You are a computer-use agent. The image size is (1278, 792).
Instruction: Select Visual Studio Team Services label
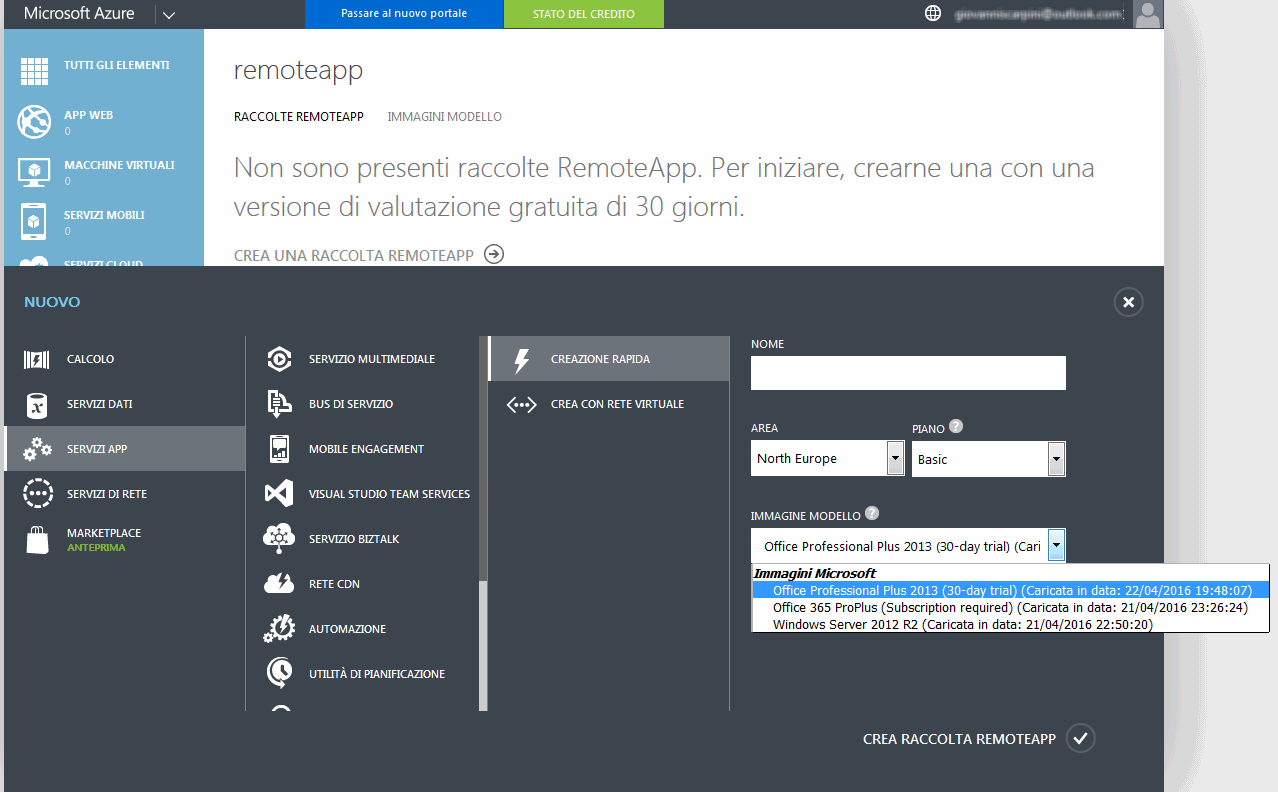[389, 494]
